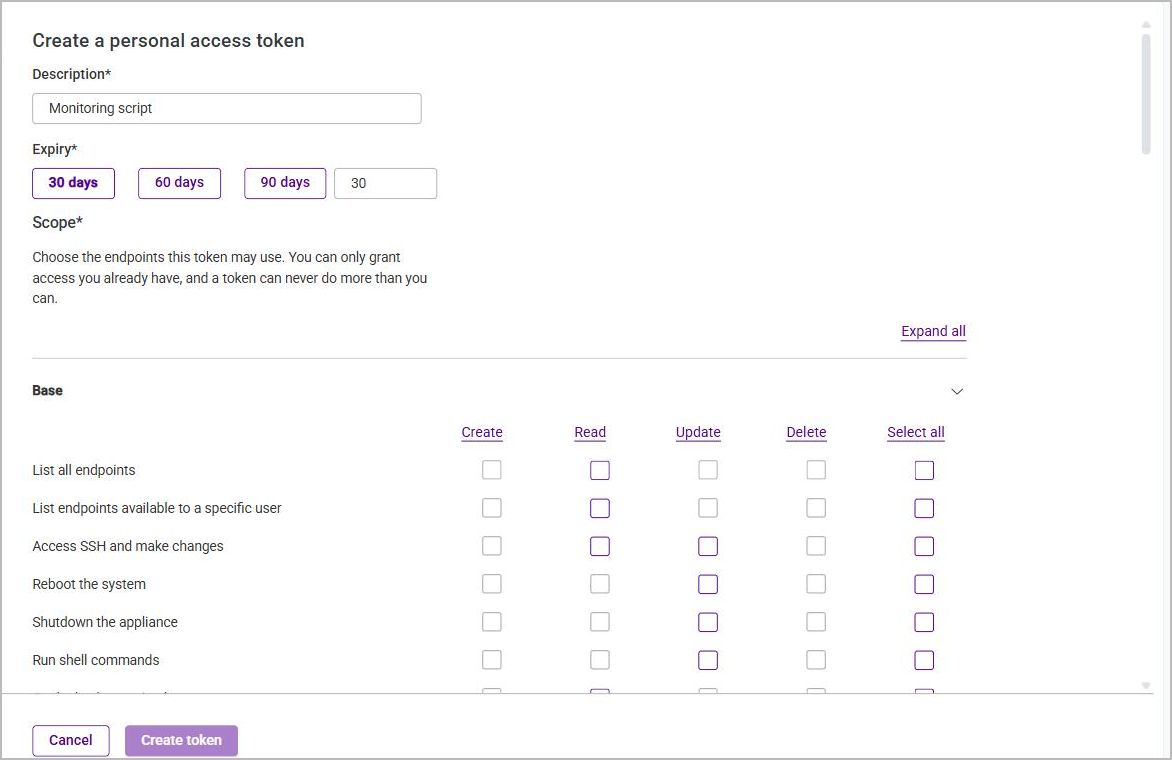Cancel the token creation
This screenshot has width=1172, height=760.
(x=71, y=741)
